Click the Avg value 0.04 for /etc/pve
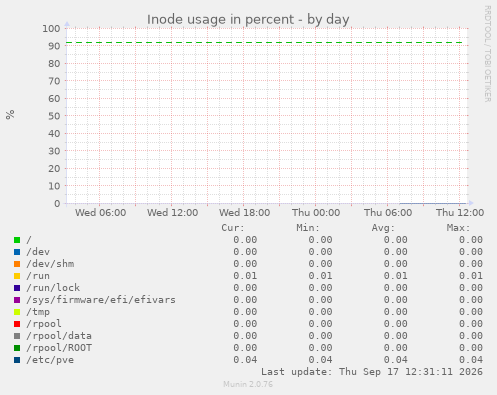Screen dimensions: 497x395 (395, 360)
